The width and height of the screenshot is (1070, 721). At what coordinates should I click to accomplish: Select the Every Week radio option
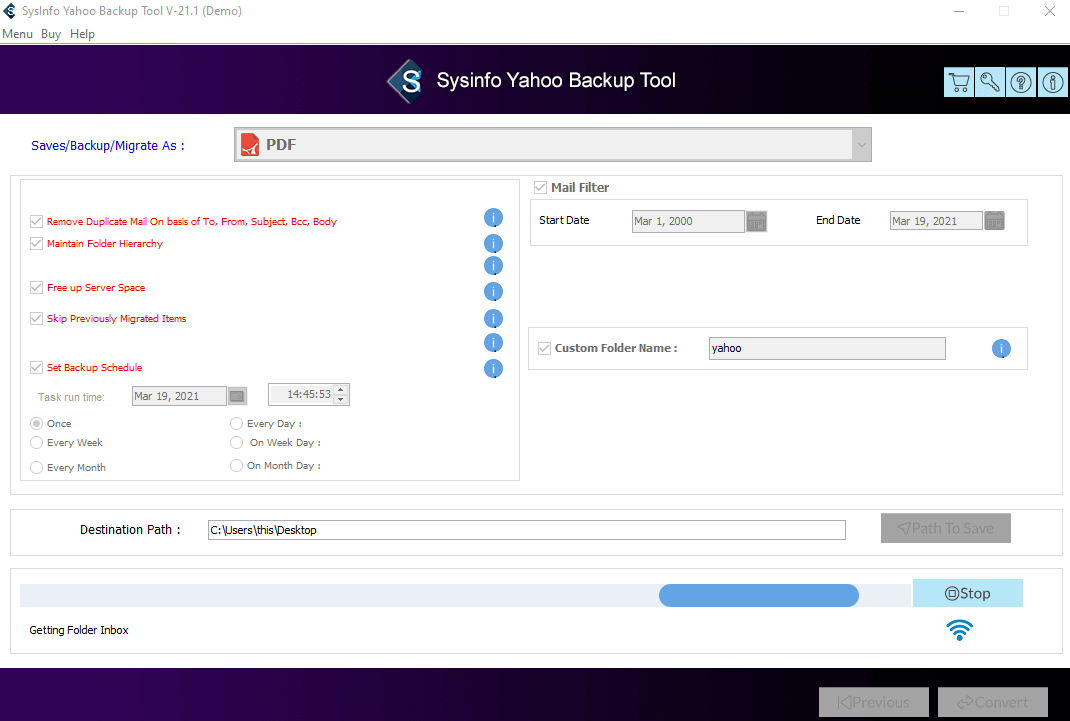pos(37,443)
